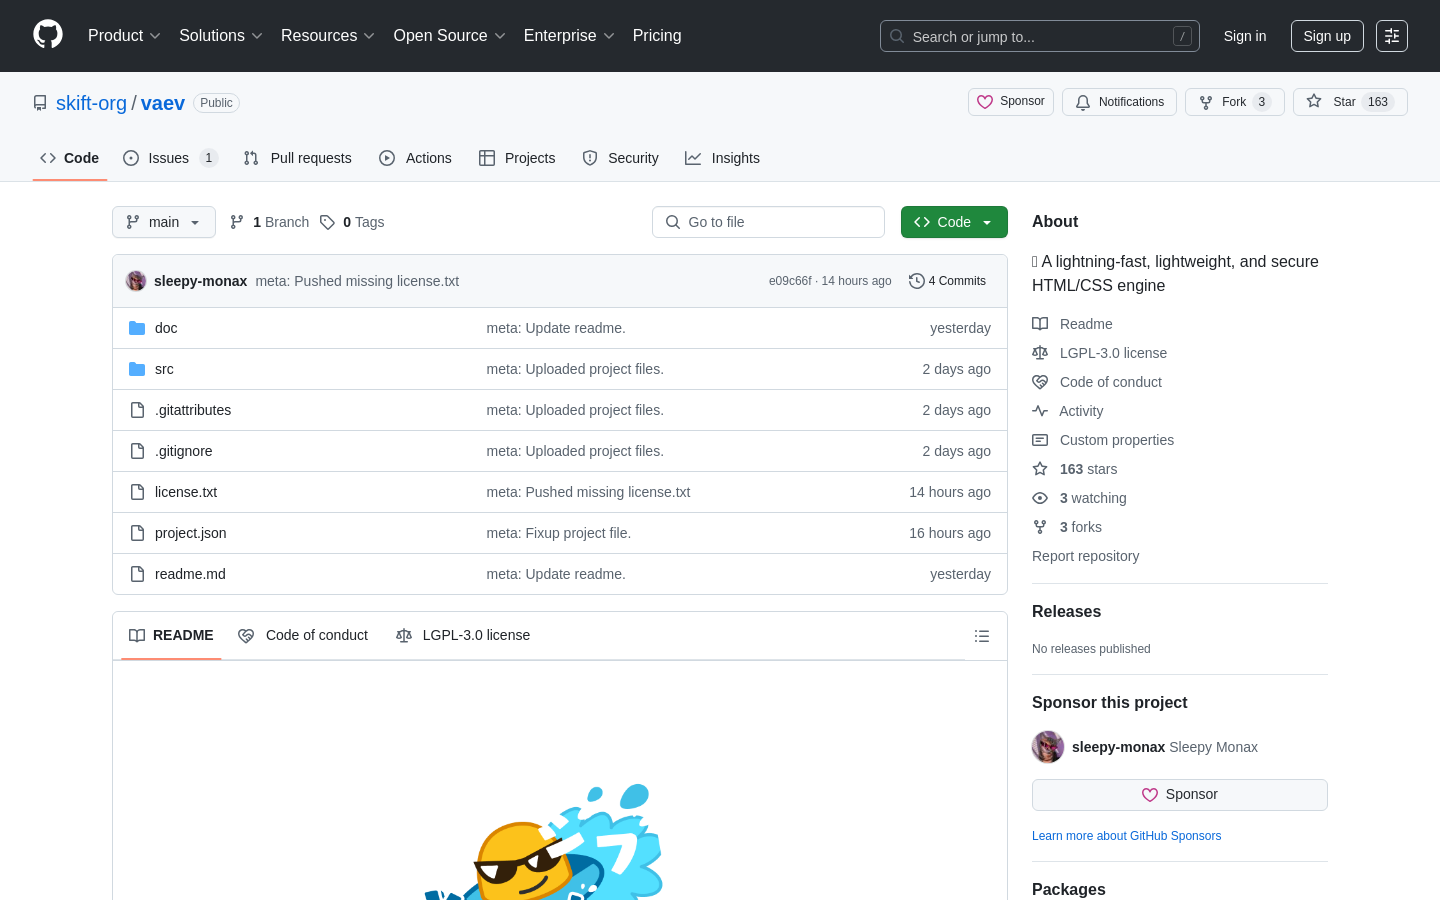
Task: Open the Projects tab
Action: pos(517,158)
